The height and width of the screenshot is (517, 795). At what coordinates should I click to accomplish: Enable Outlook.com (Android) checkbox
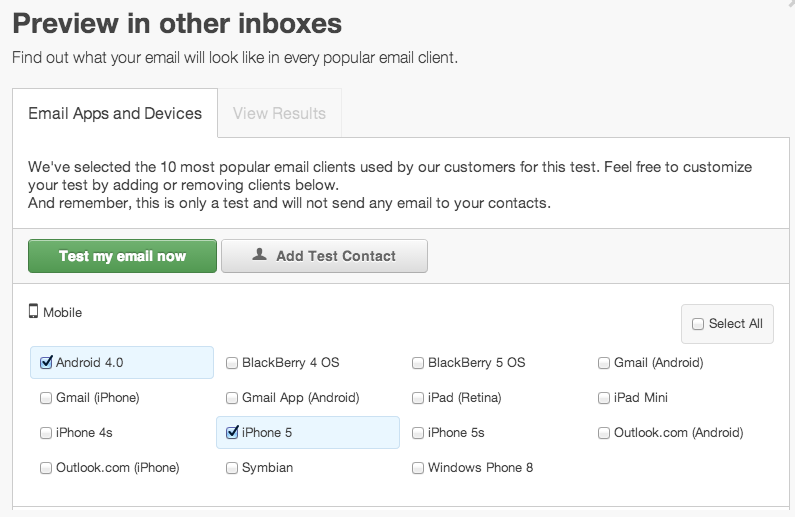pyautogui.click(x=604, y=433)
